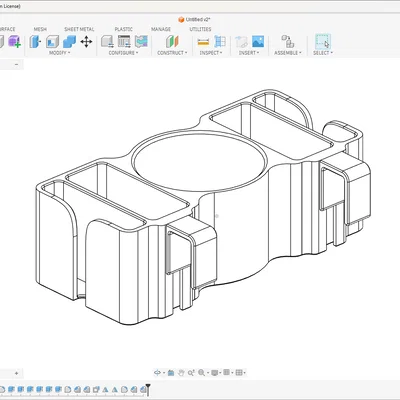Viewport: 400px width, 400px height.
Task: Expand the ASSEMBLE dropdown menu
Action: pos(288,53)
